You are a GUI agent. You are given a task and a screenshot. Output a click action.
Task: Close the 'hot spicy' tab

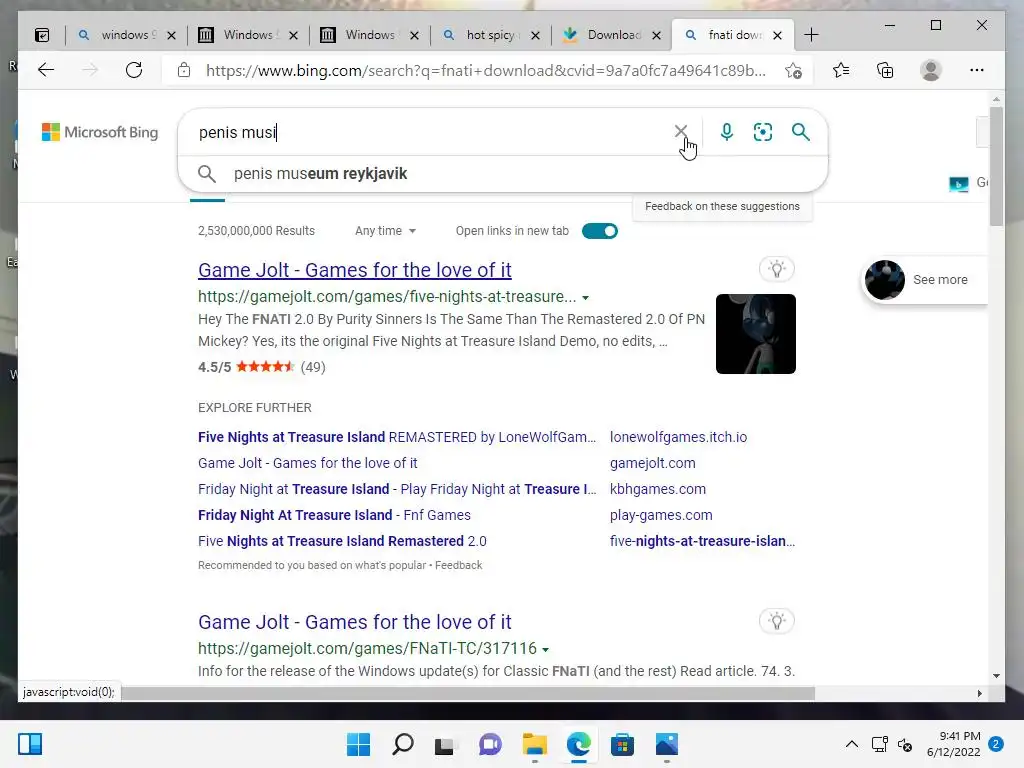coord(536,35)
